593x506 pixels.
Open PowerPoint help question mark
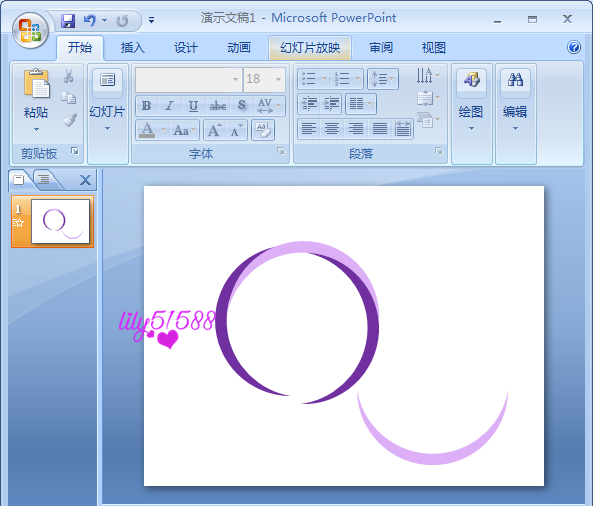(x=574, y=47)
